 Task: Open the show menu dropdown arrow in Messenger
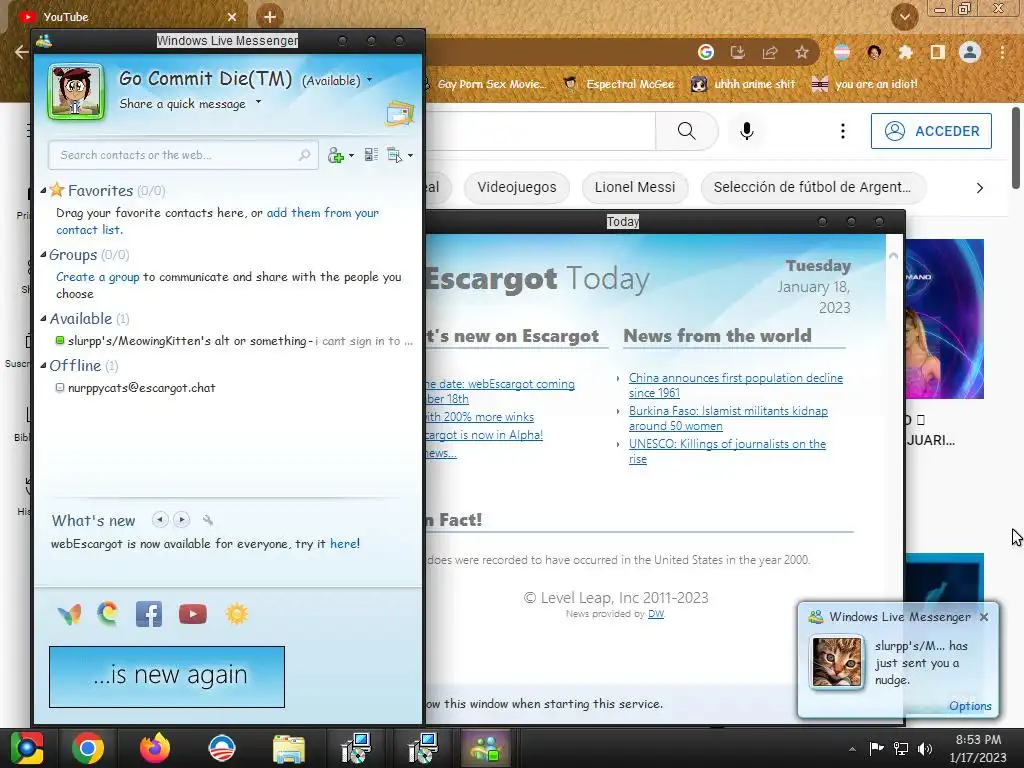tap(410, 155)
